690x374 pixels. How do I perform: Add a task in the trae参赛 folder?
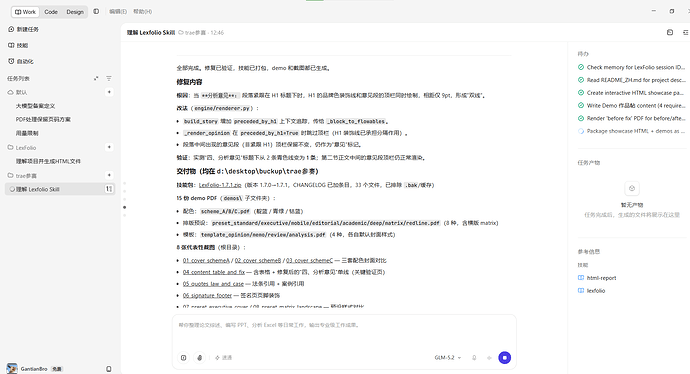109,175
